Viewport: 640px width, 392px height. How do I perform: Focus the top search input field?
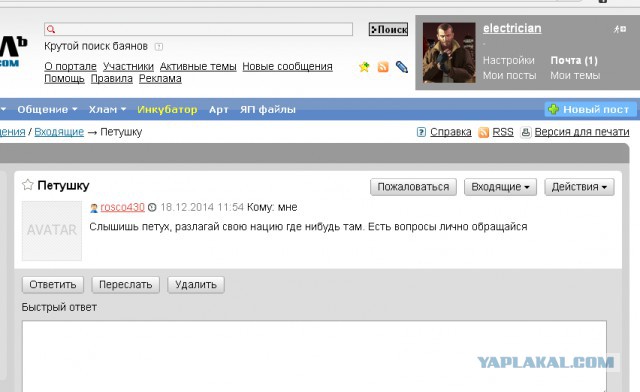pyautogui.click(x=198, y=29)
